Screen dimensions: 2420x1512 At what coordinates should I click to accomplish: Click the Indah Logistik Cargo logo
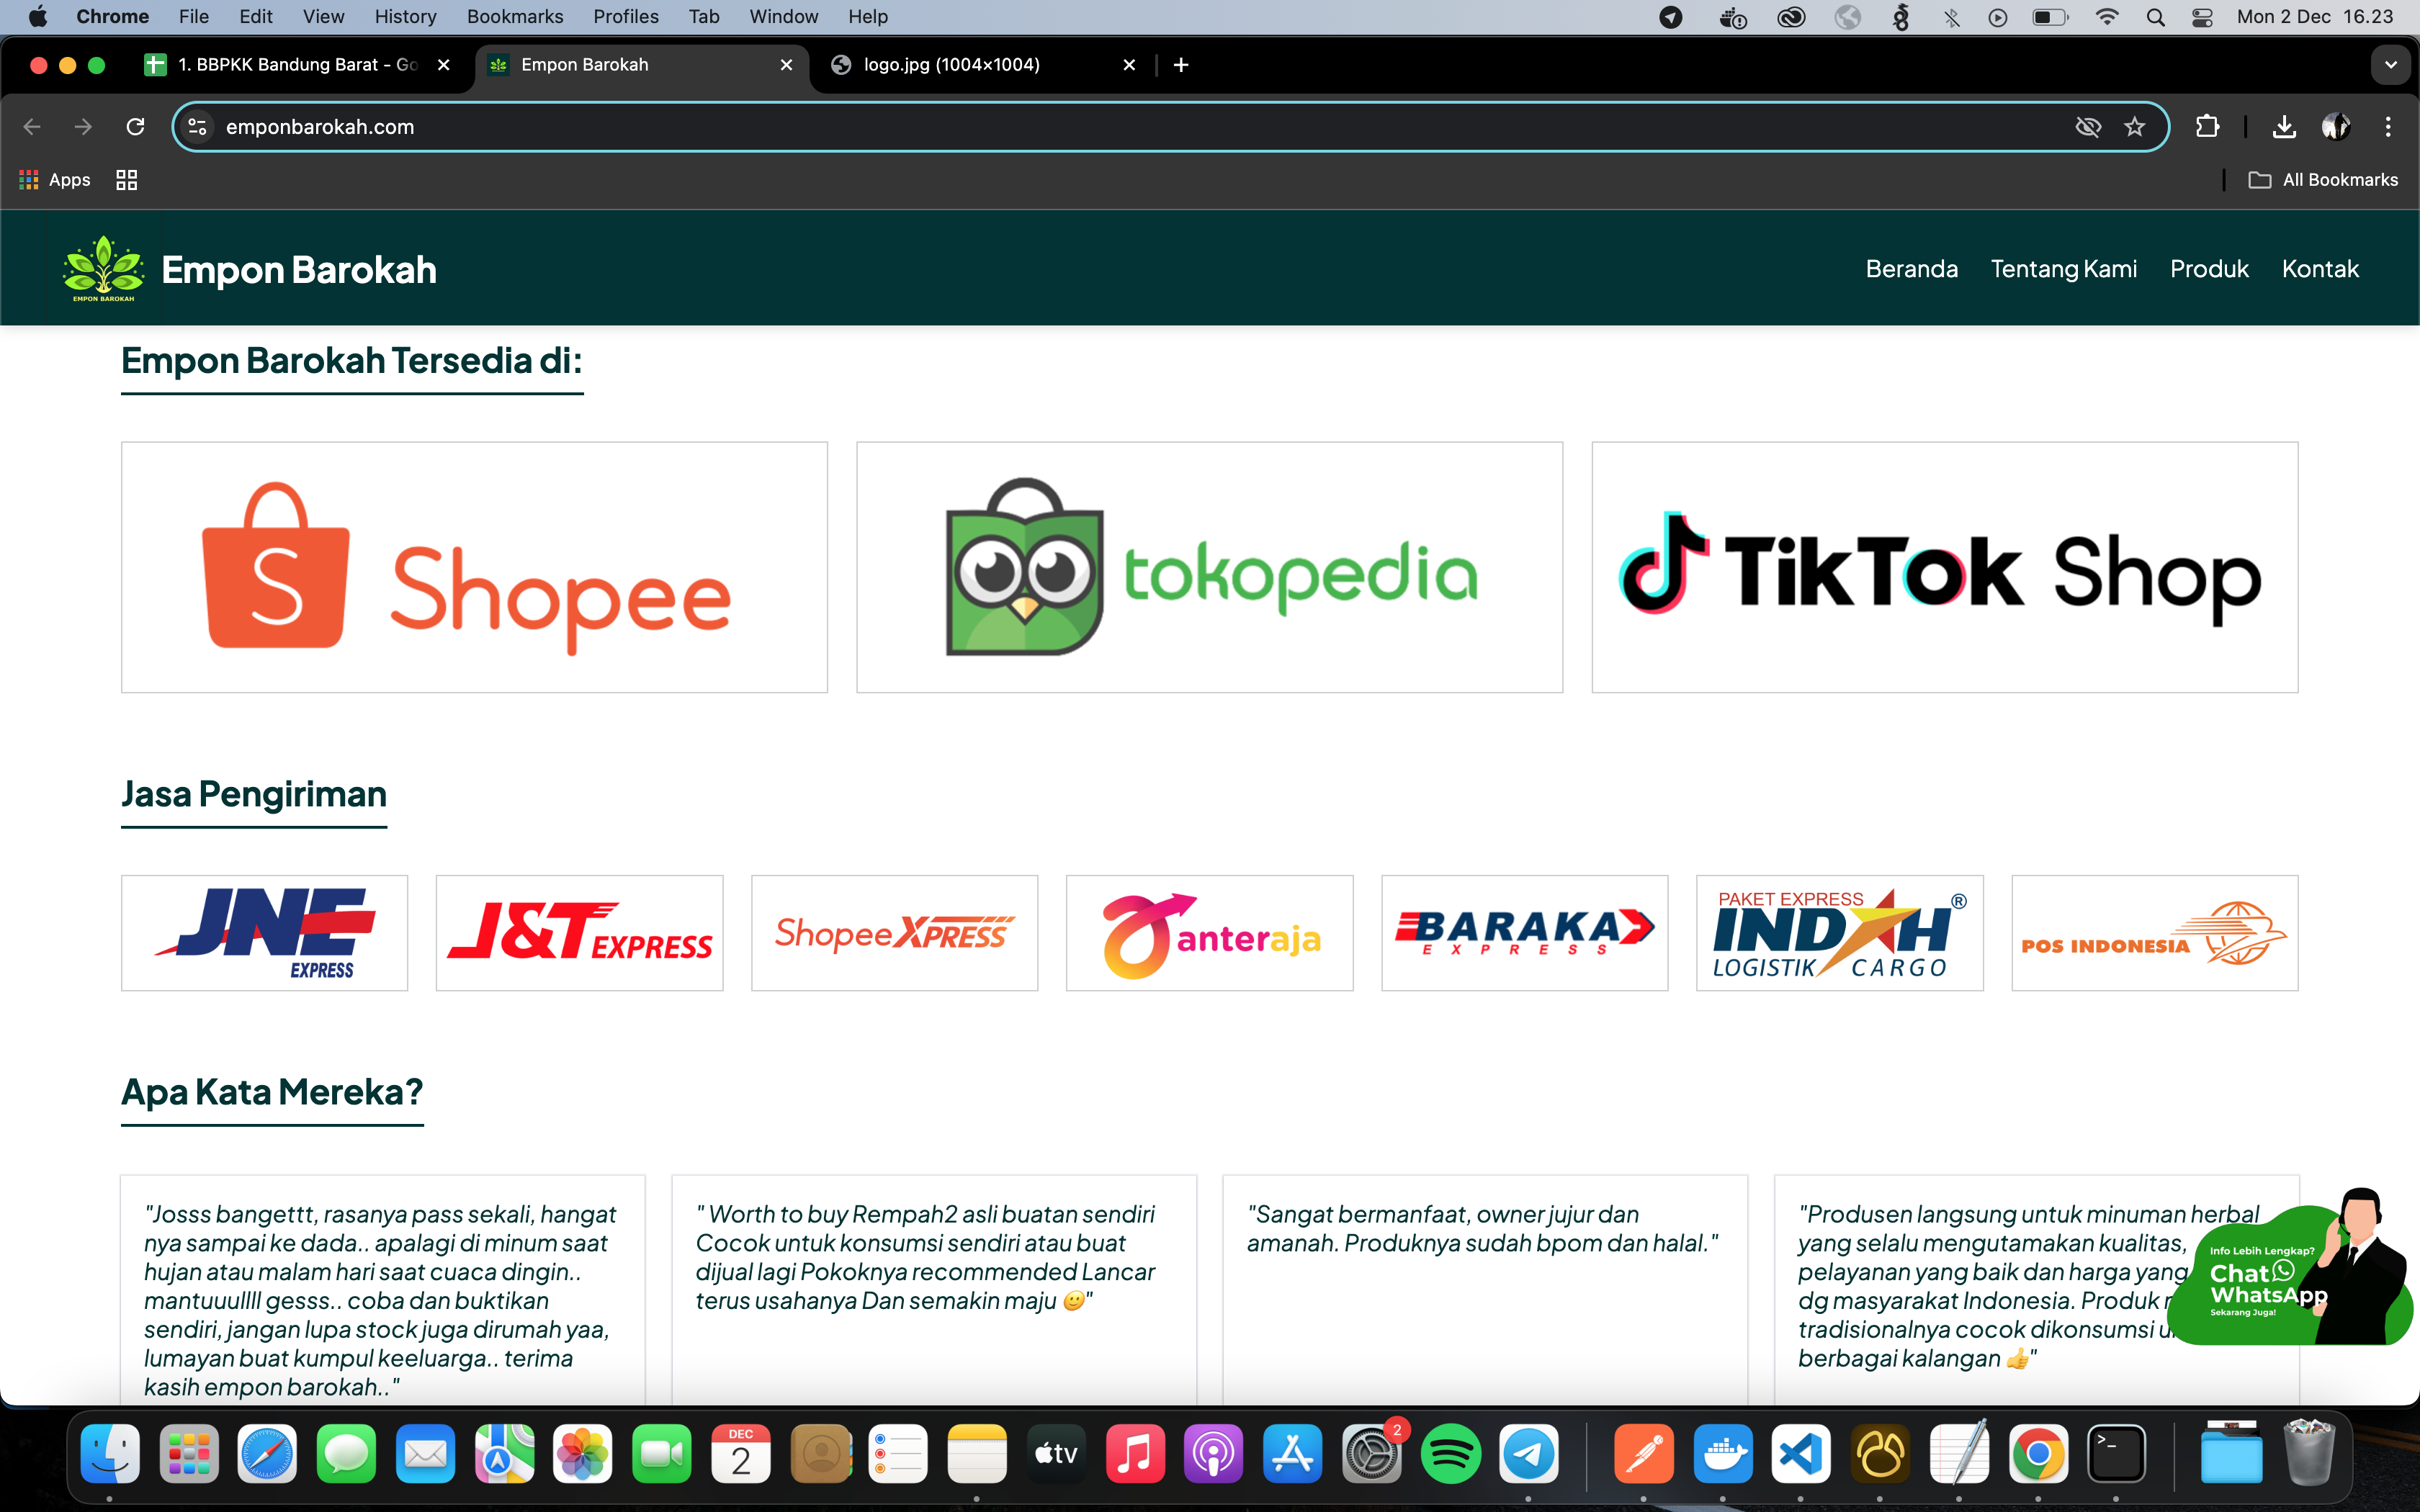pyautogui.click(x=1839, y=933)
